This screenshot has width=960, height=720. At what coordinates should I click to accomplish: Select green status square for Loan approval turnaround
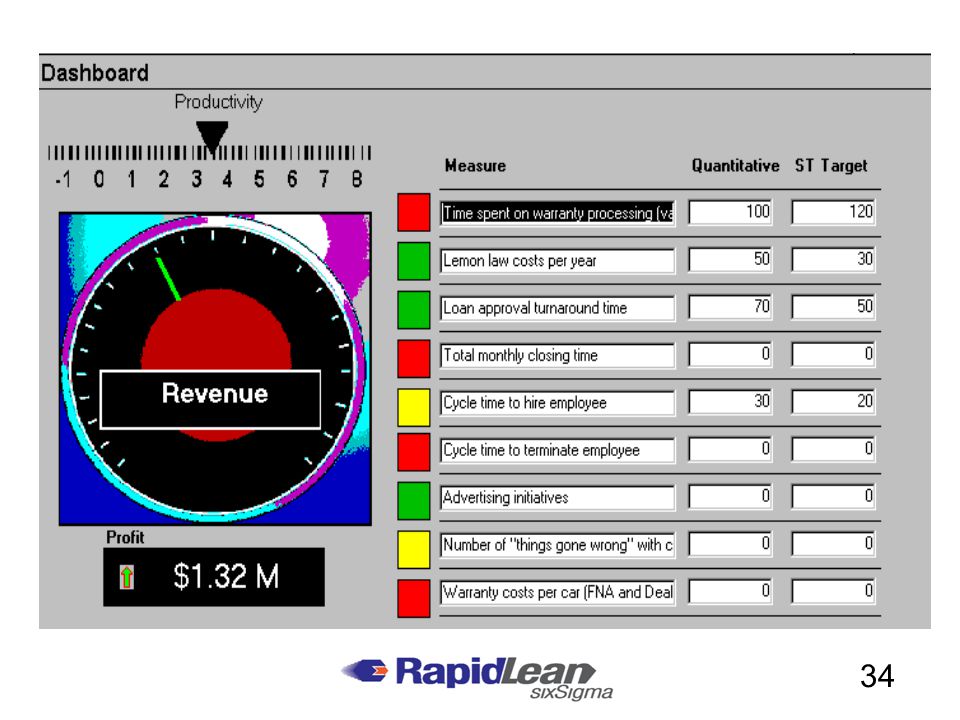tap(413, 309)
